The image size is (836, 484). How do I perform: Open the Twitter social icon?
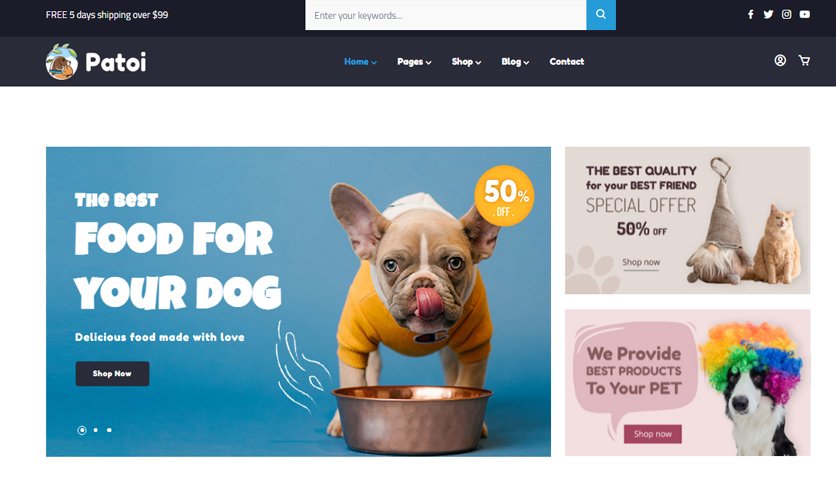click(x=768, y=14)
